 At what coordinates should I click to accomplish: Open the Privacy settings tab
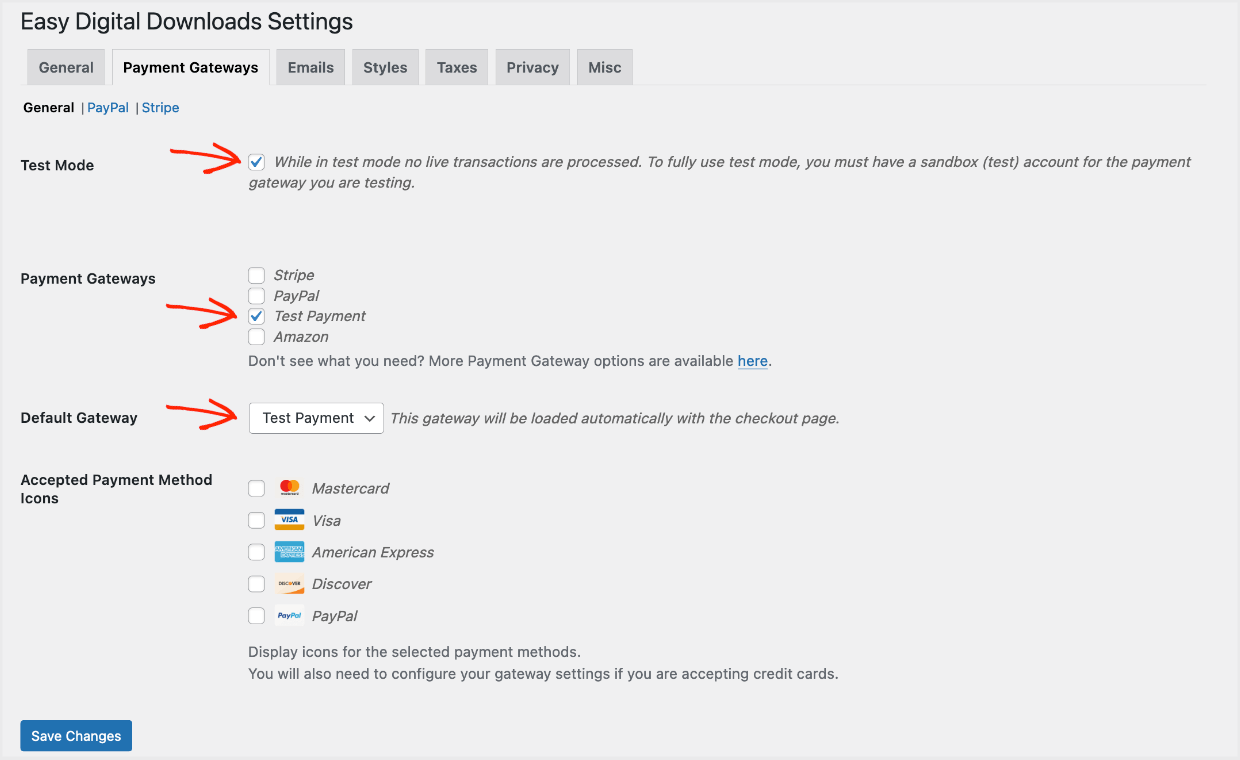tap(532, 67)
